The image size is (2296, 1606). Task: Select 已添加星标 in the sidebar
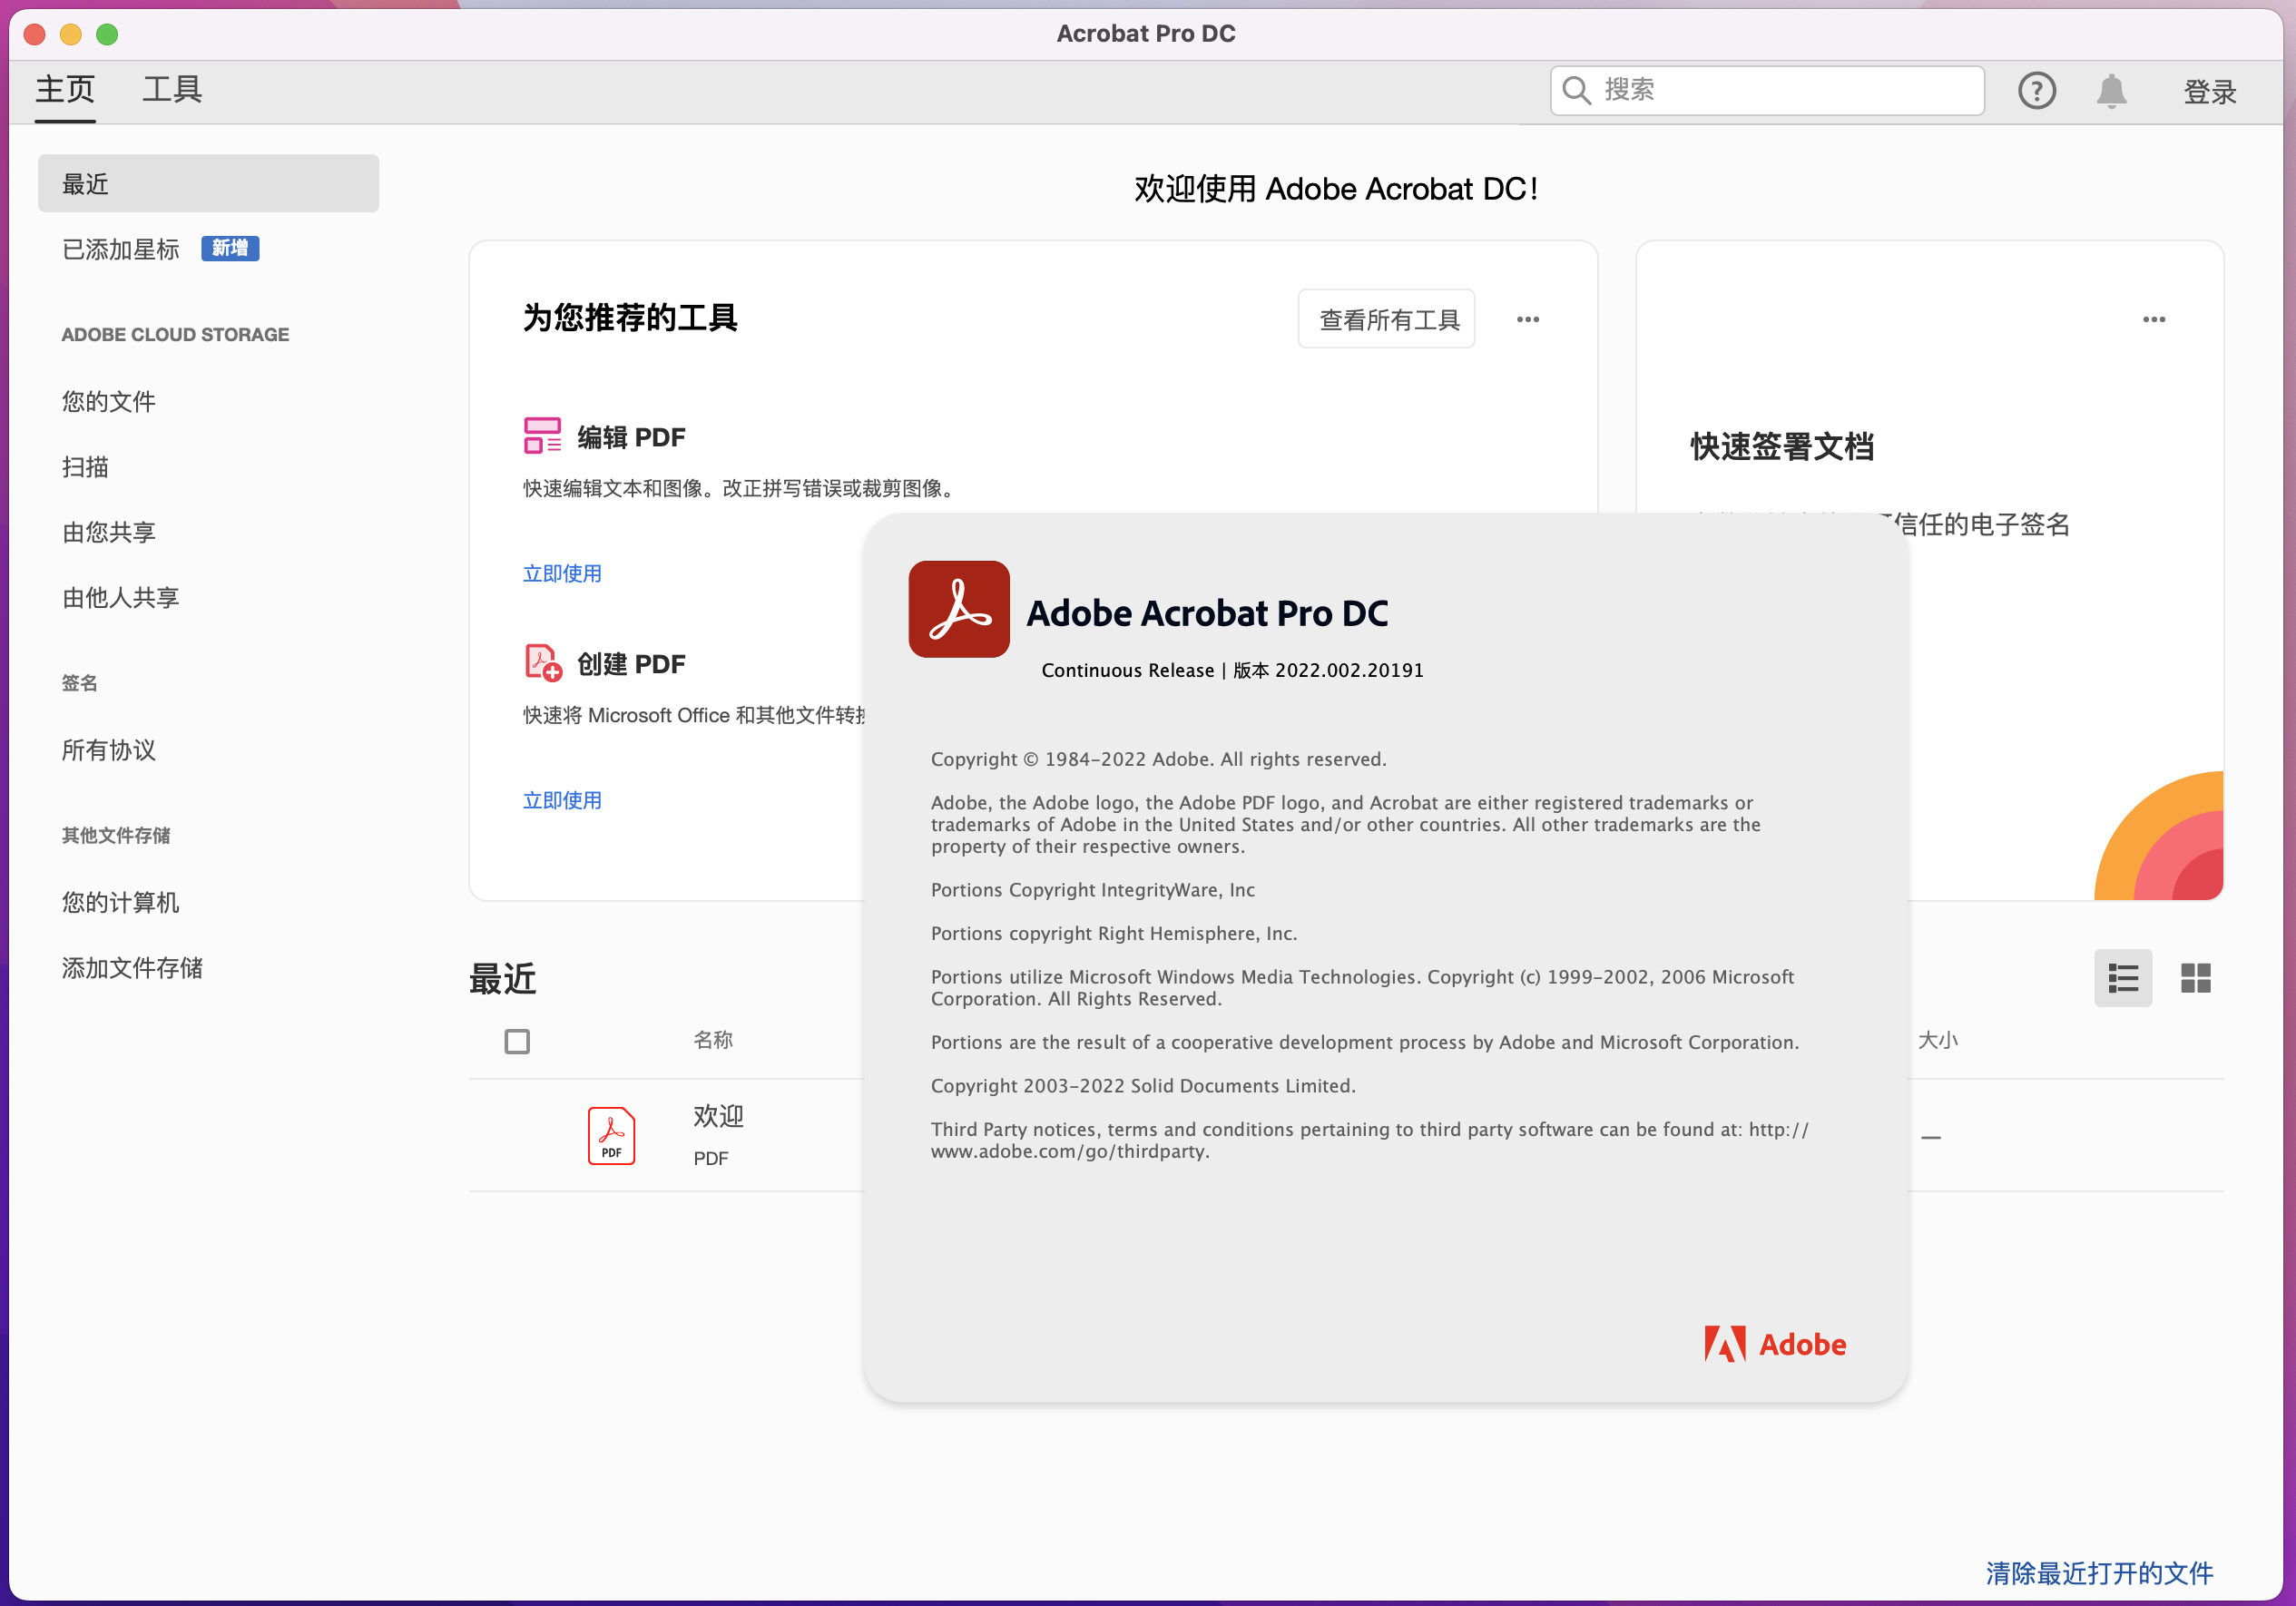(x=121, y=249)
